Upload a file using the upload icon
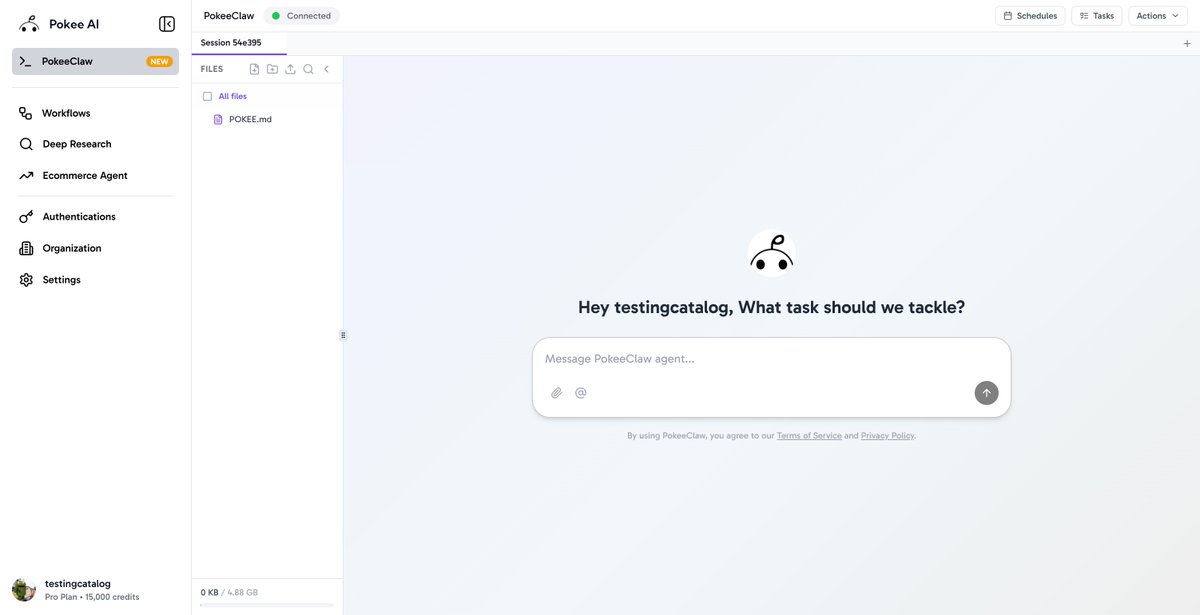 pos(290,69)
